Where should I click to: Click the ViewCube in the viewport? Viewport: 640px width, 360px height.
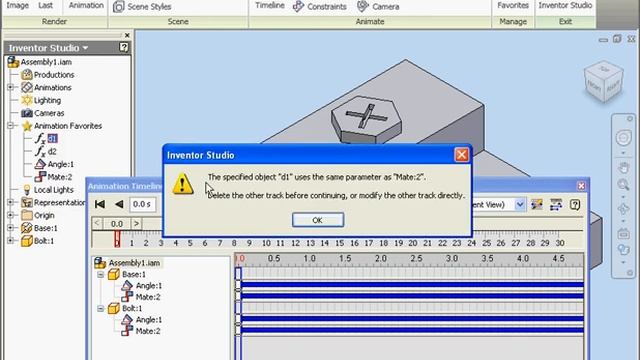pos(603,81)
